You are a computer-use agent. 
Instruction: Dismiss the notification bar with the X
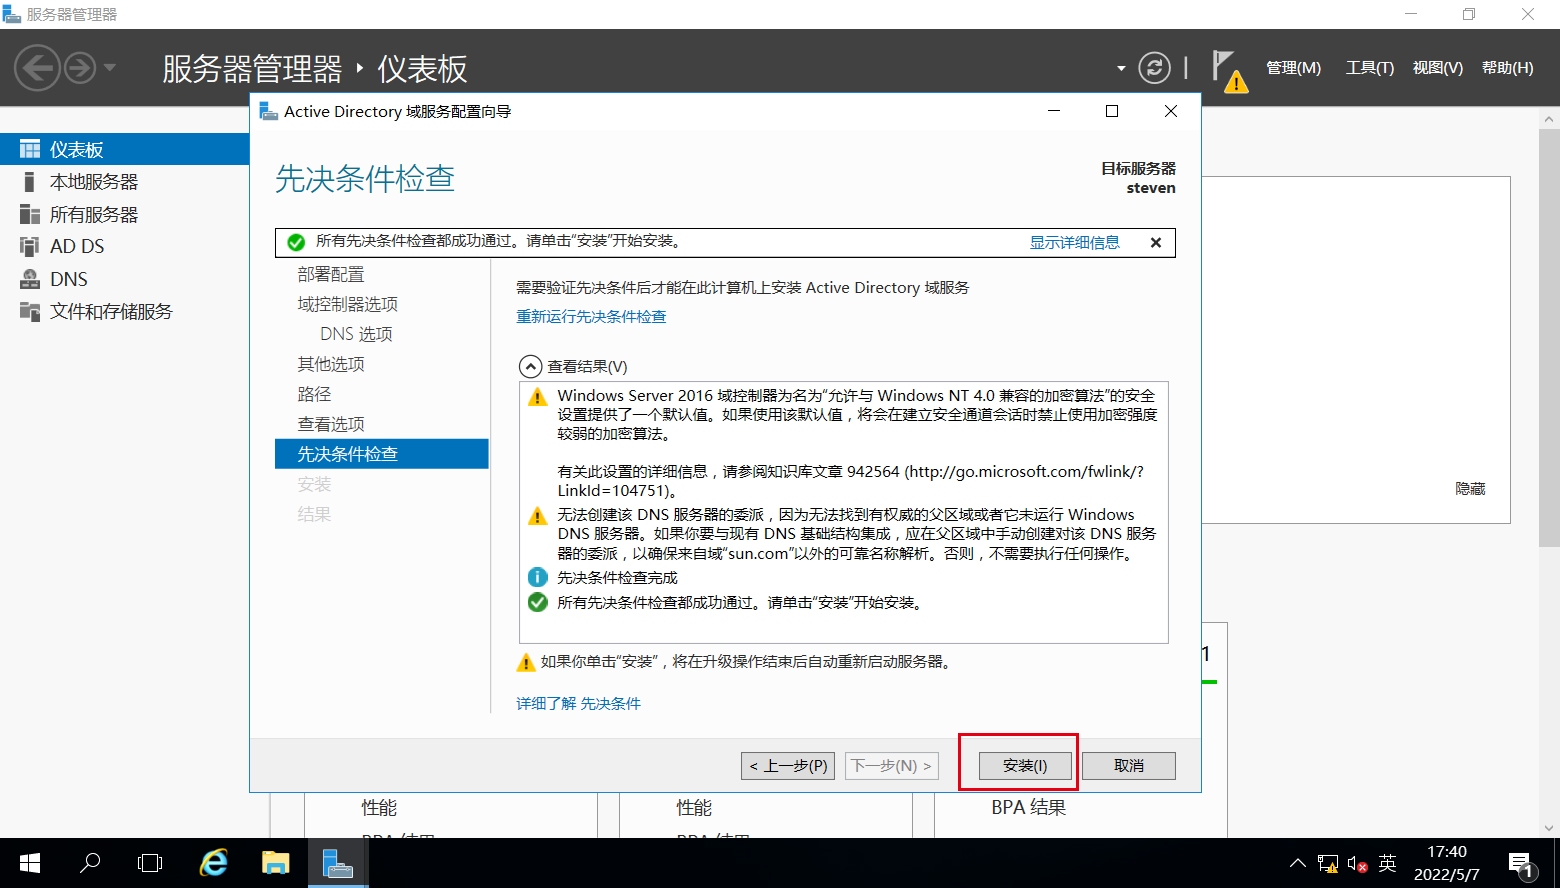tap(1156, 242)
